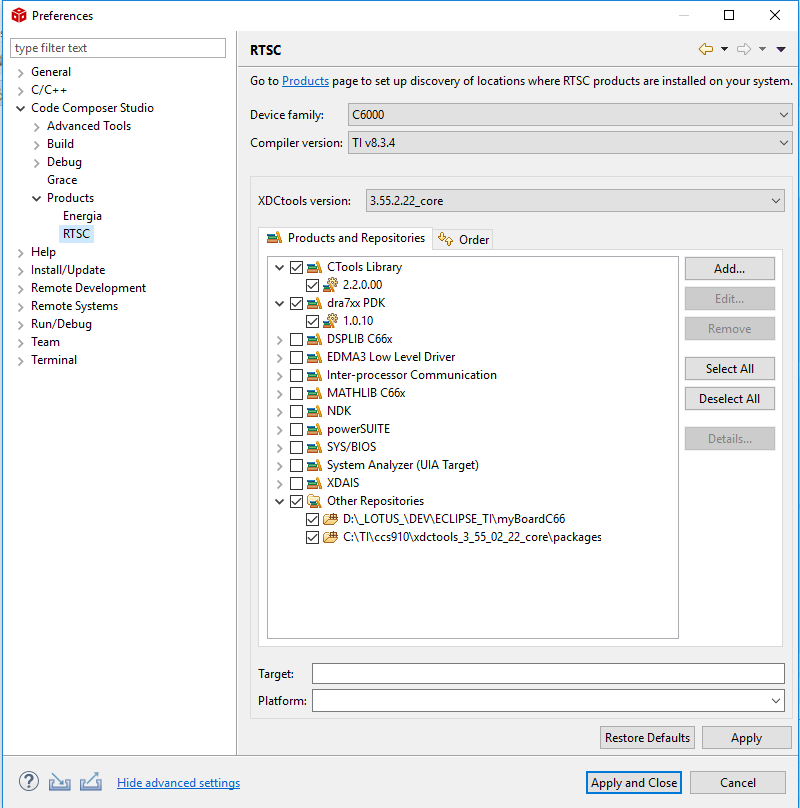Click the EDMA3 Low Level Driver icon
800x808 pixels.
314,358
